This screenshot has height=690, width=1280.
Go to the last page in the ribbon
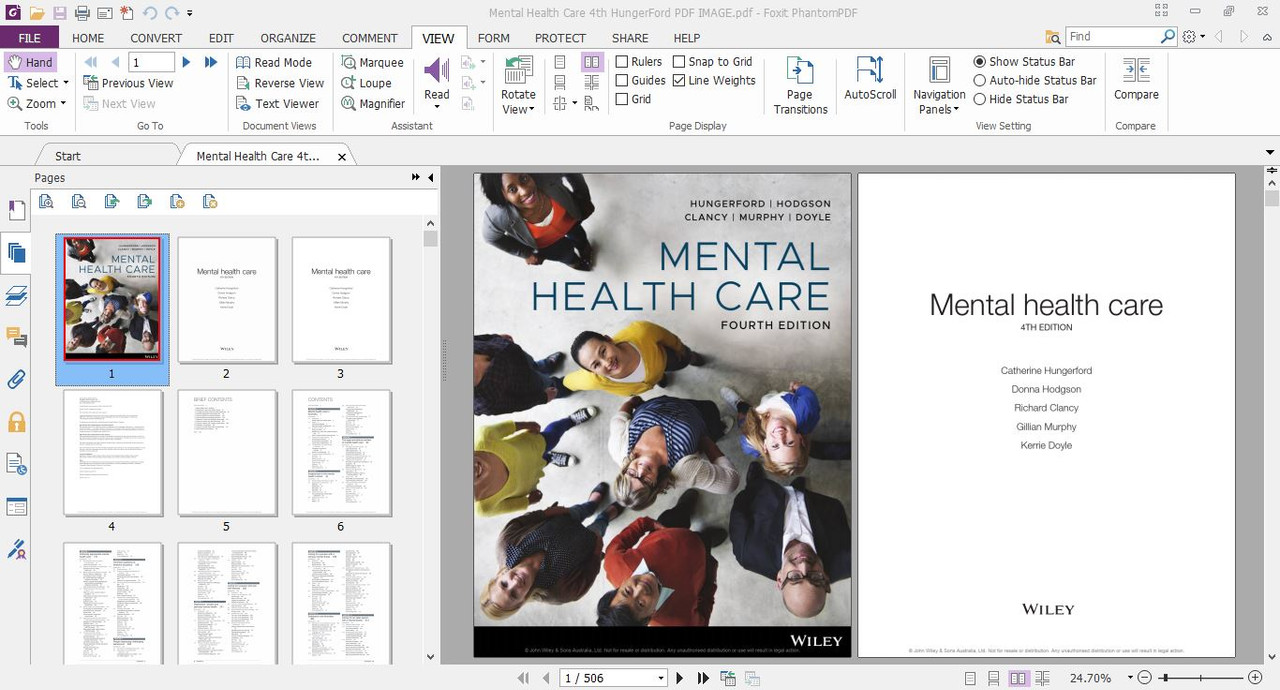pyautogui.click(x=211, y=62)
